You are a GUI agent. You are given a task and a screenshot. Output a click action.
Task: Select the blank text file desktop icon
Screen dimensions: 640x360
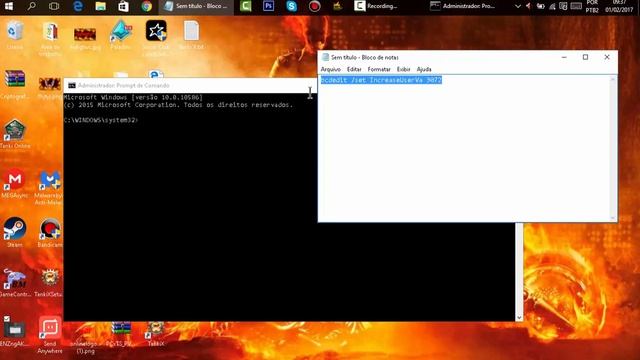tap(191, 35)
